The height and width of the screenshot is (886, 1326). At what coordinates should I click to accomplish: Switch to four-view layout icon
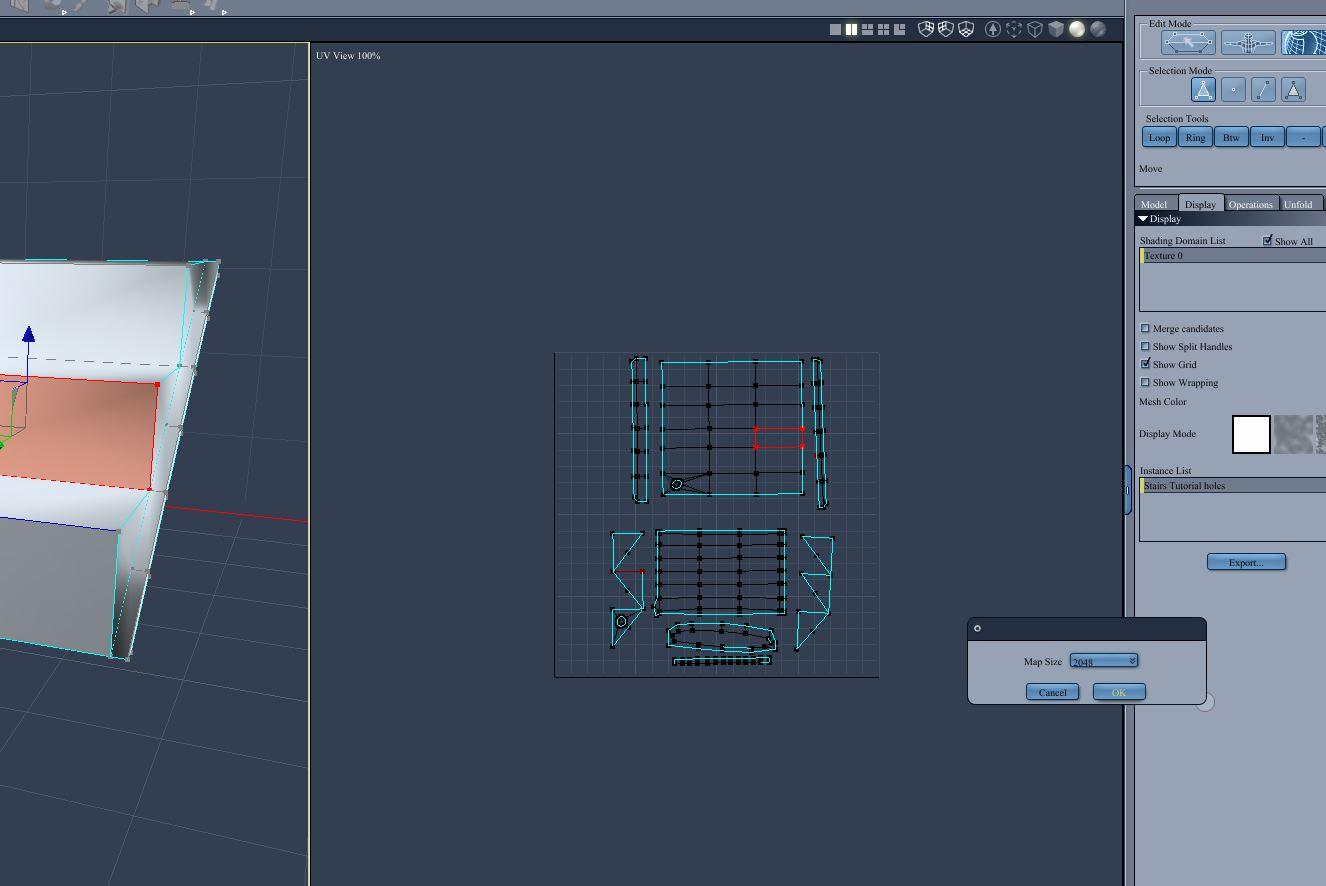pyautogui.click(x=883, y=29)
